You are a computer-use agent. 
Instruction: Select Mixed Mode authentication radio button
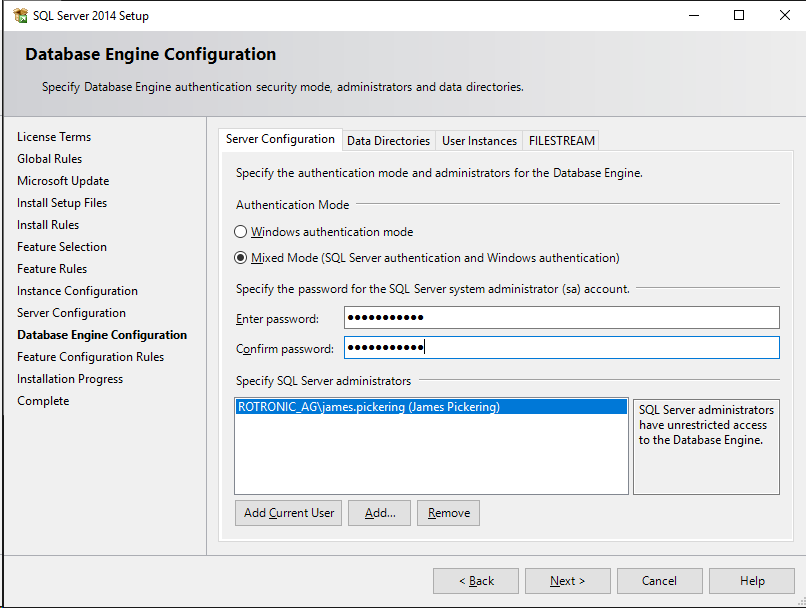[x=241, y=257]
